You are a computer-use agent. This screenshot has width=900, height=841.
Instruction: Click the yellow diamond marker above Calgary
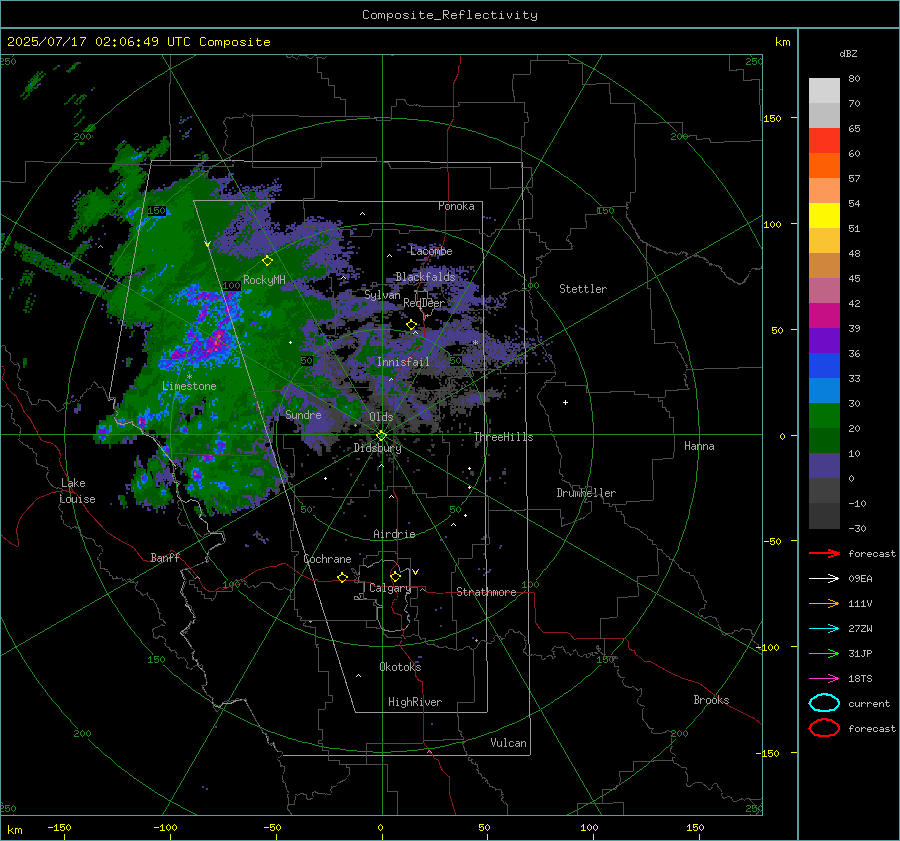[395, 576]
